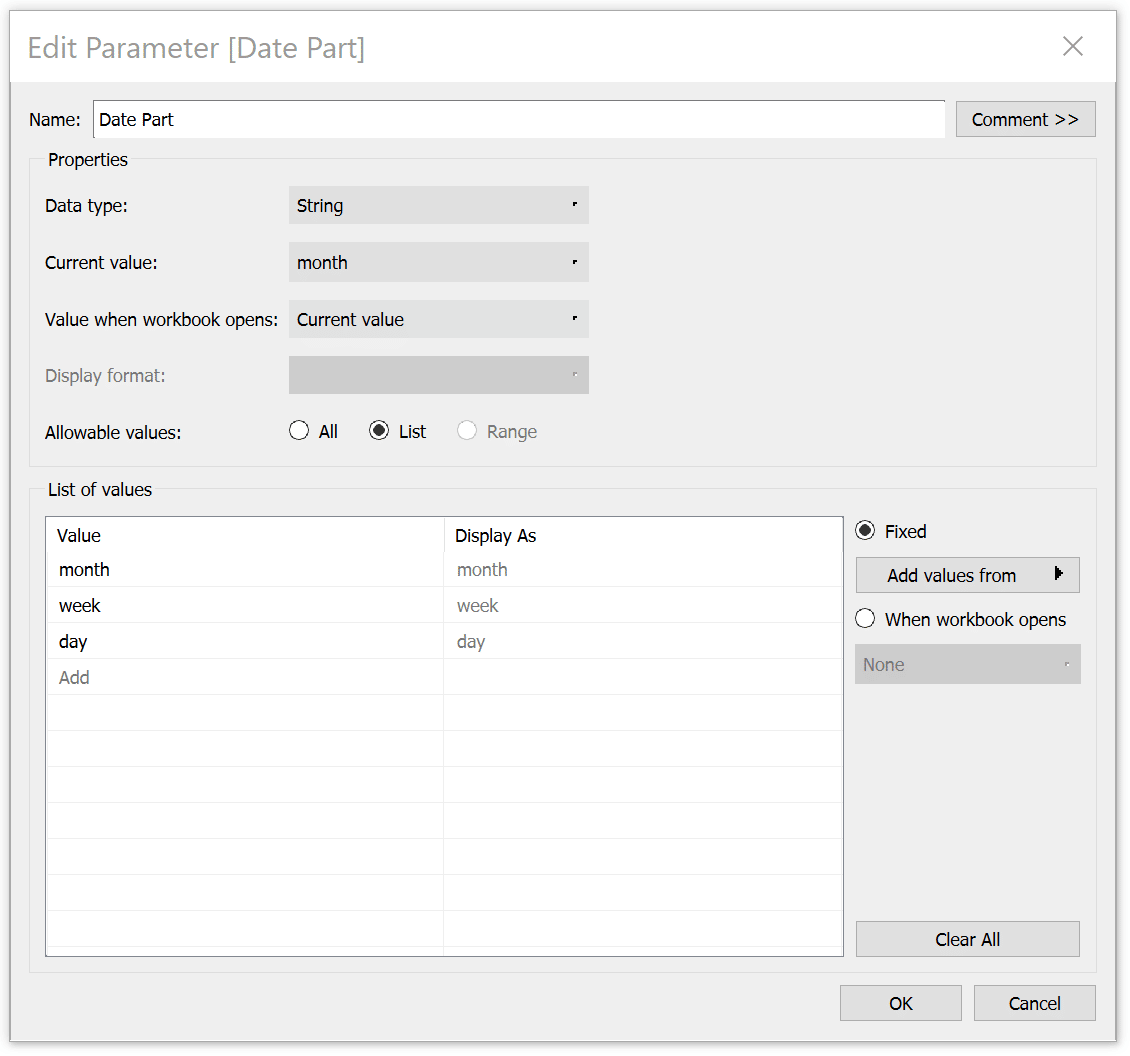The width and height of the screenshot is (1130, 1056).
Task: Select the 'month' value cell
Action: coord(245,569)
